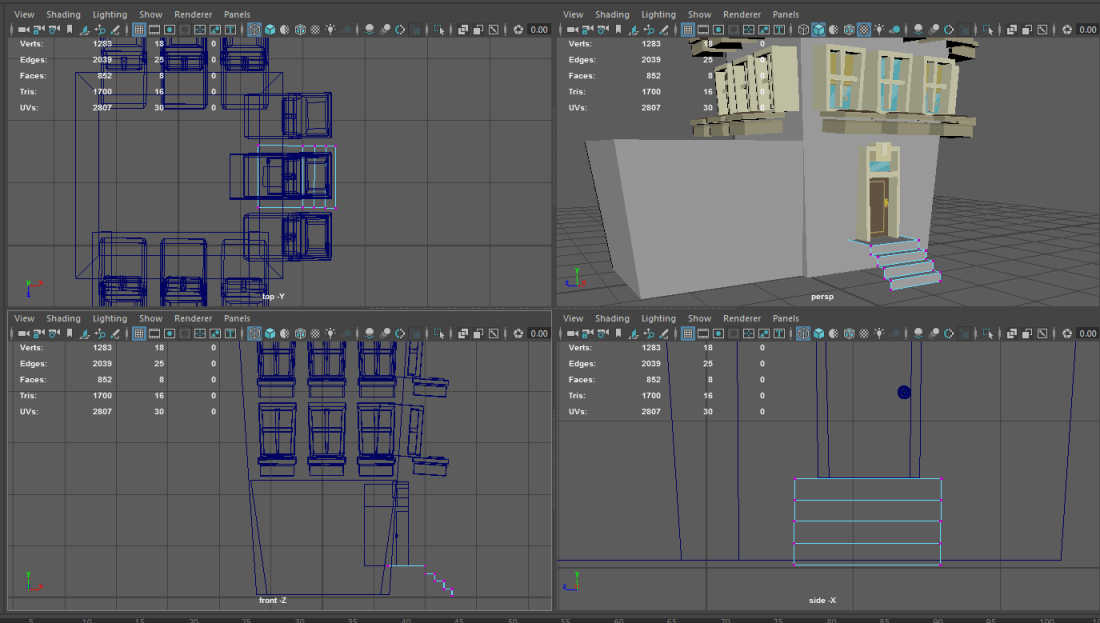1100x623 pixels.
Task: Turn on Use All Lights in persp view
Action: [x=878, y=29]
